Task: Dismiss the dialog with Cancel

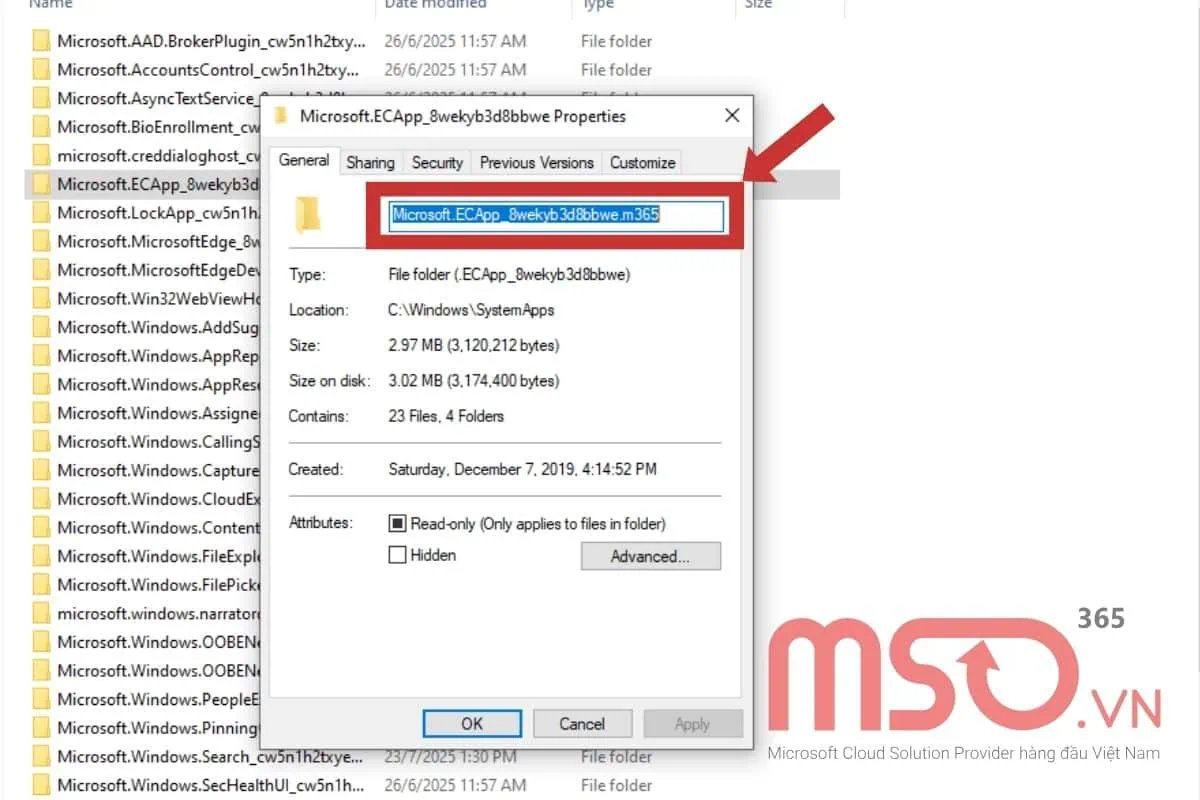Action: pyautogui.click(x=582, y=723)
